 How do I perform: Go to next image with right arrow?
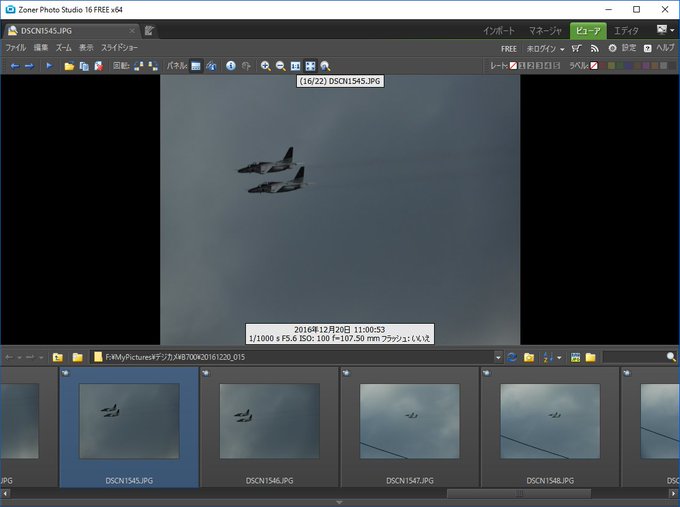point(29,66)
